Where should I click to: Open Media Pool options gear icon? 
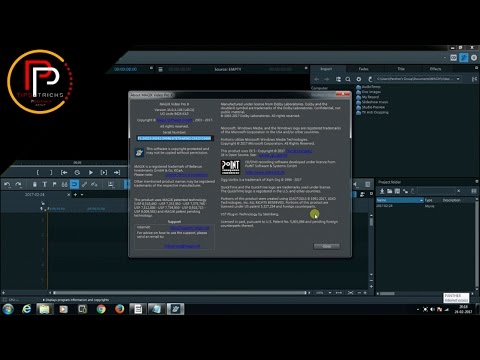(x=359, y=79)
